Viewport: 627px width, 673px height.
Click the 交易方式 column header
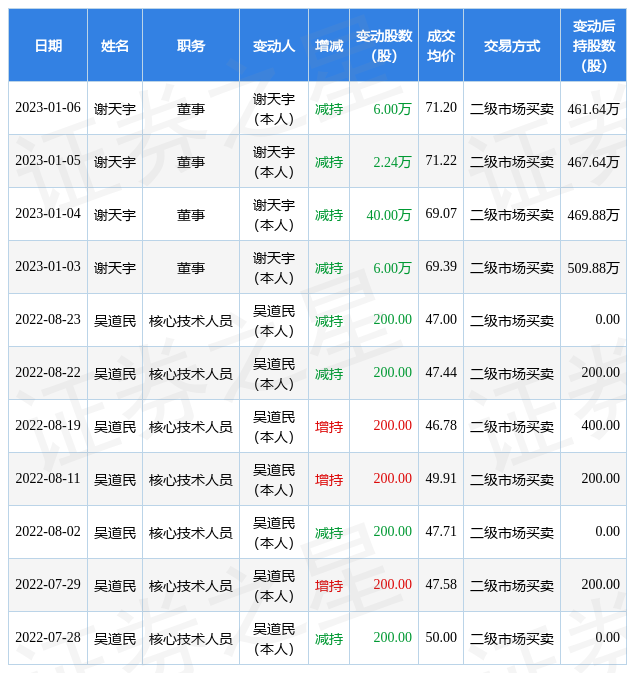pyautogui.click(x=512, y=45)
